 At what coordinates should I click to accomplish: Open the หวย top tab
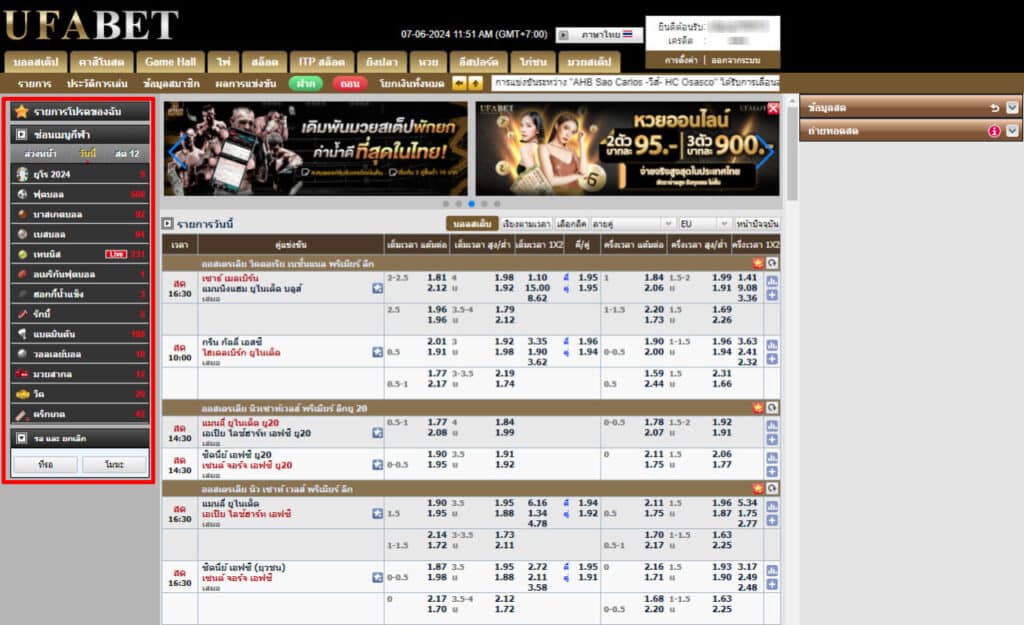(x=428, y=62)
